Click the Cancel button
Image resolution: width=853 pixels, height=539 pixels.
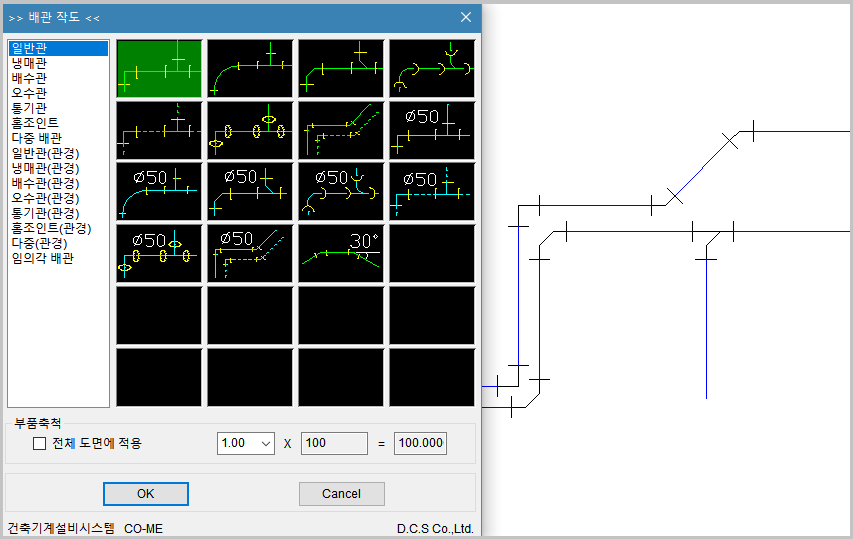pos(341,494)
